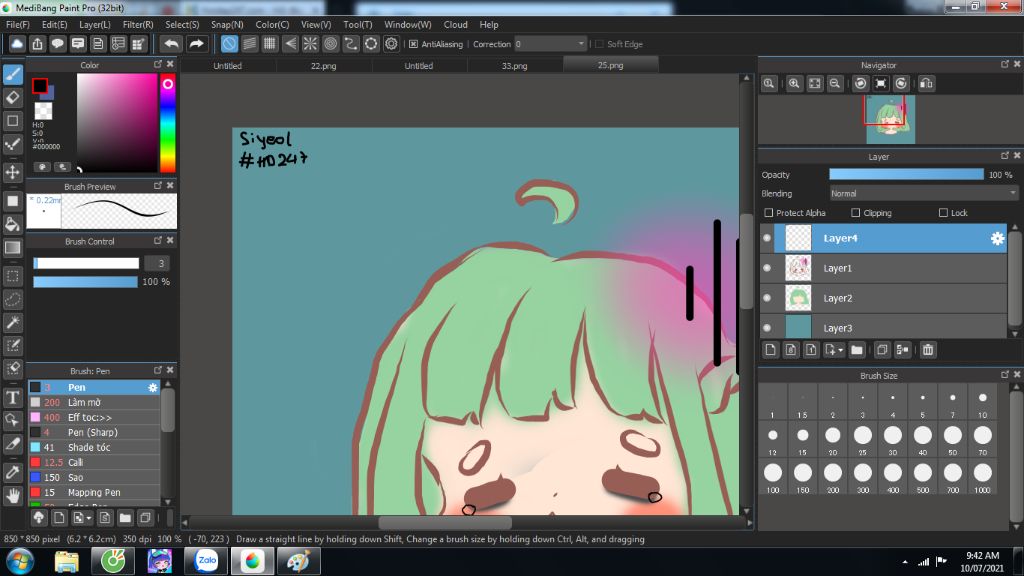Select brush size 1000 preset
The width and height of the screenshot is (1024, 576).
coord(982,478)
